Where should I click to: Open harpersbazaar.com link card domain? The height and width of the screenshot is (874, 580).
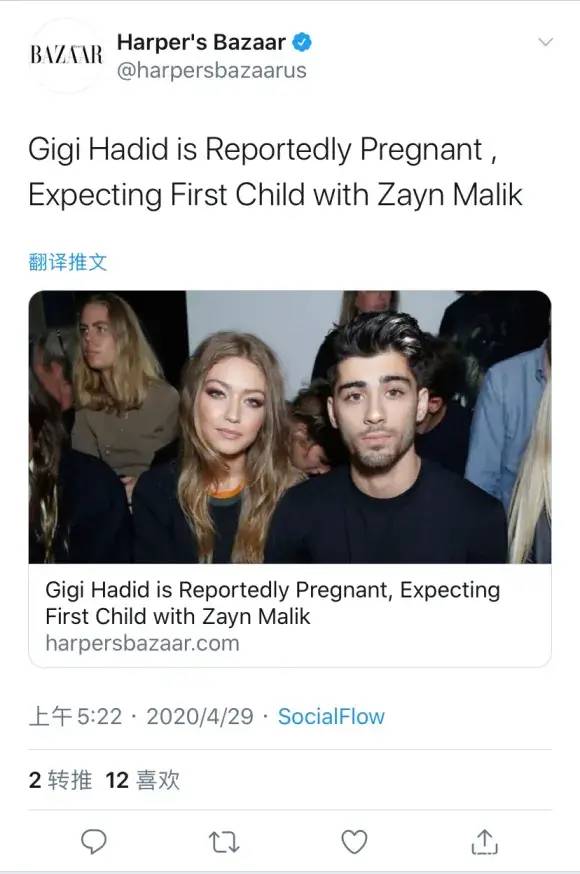[143, 643]
